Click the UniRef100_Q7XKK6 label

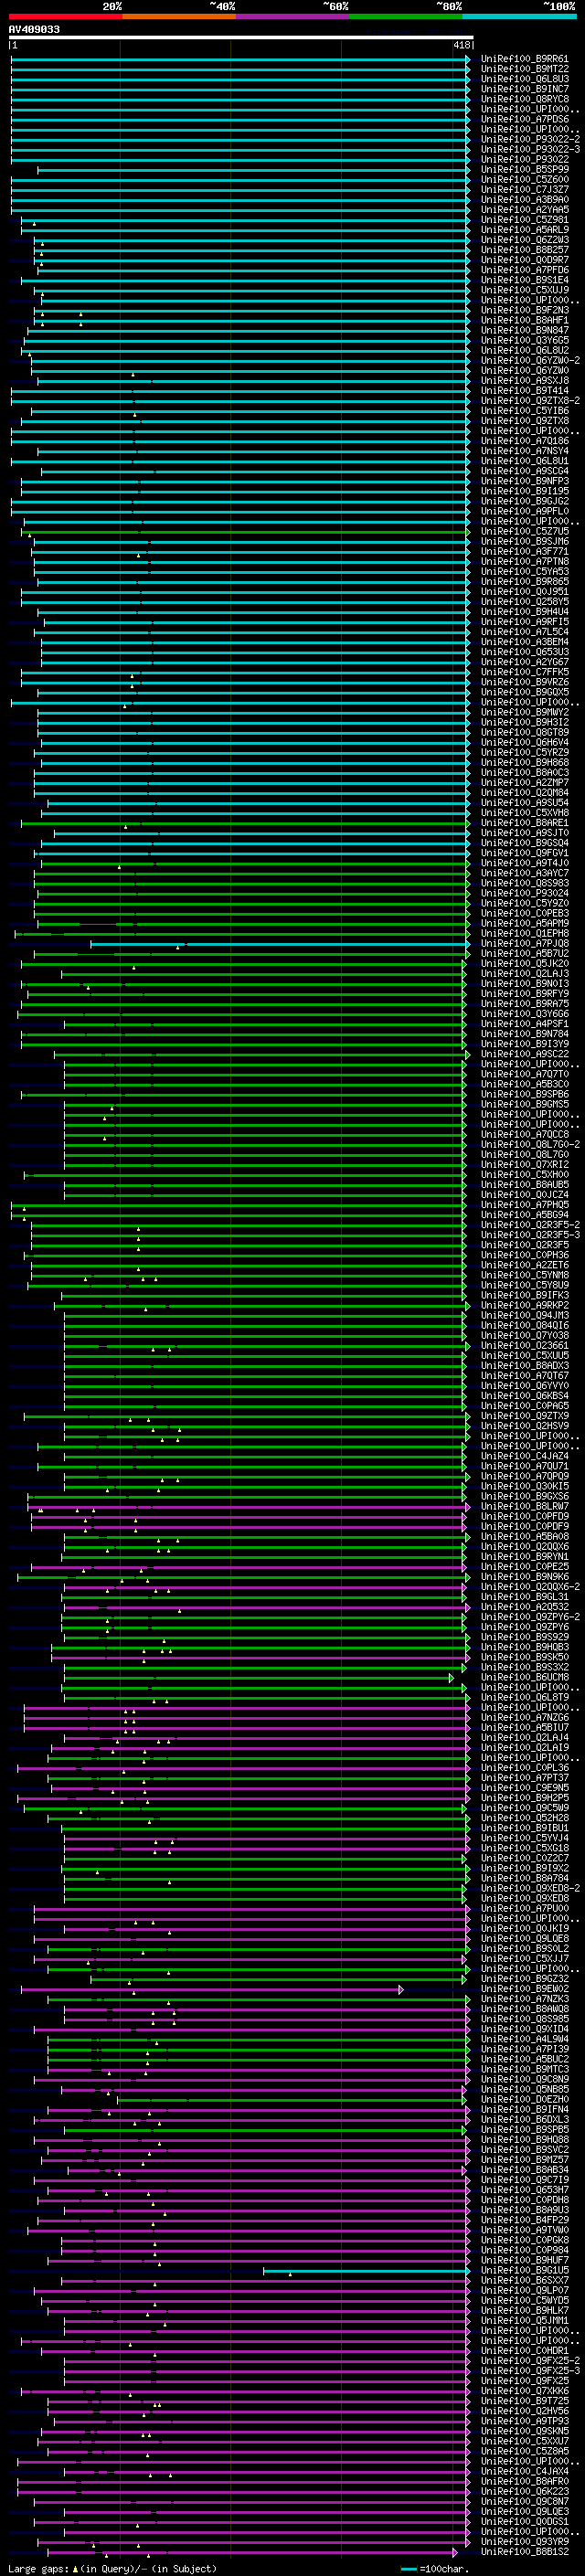(x=525, y=2391)
